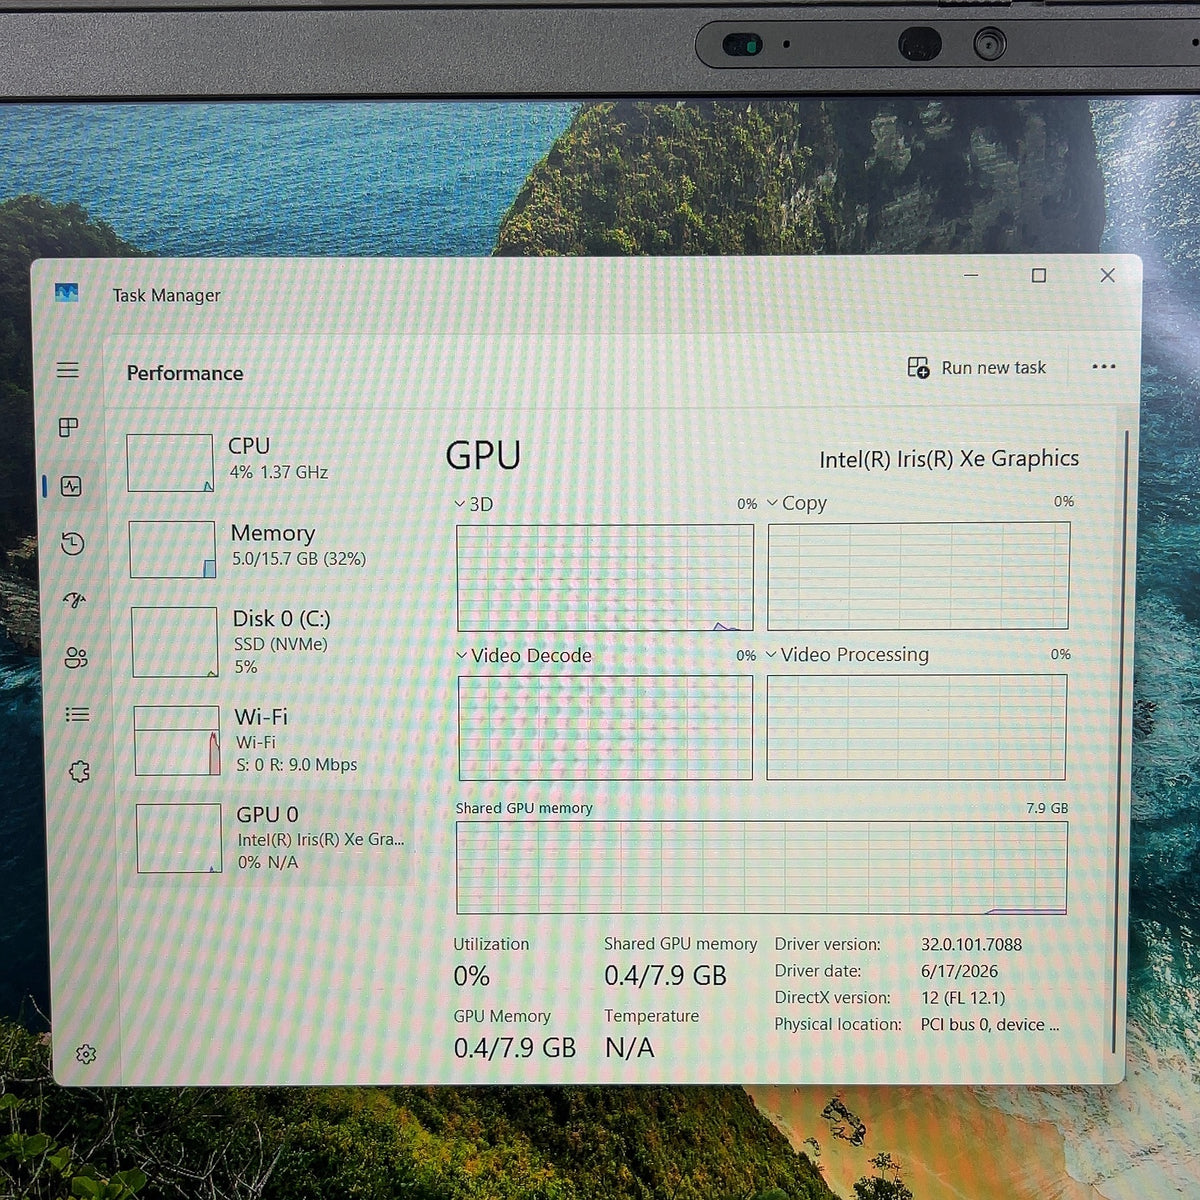Viewport: 1200px width, 1200px height.
Task: Click the CPU mini graph thumbnail
Action: tap(170, 462)
